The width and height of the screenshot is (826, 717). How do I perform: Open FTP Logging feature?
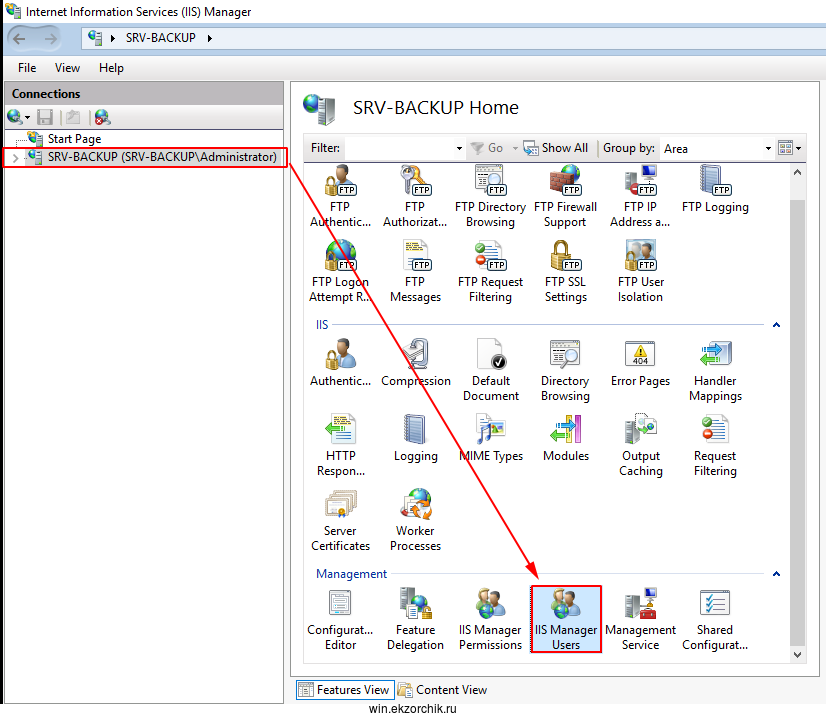pos(715,190)
